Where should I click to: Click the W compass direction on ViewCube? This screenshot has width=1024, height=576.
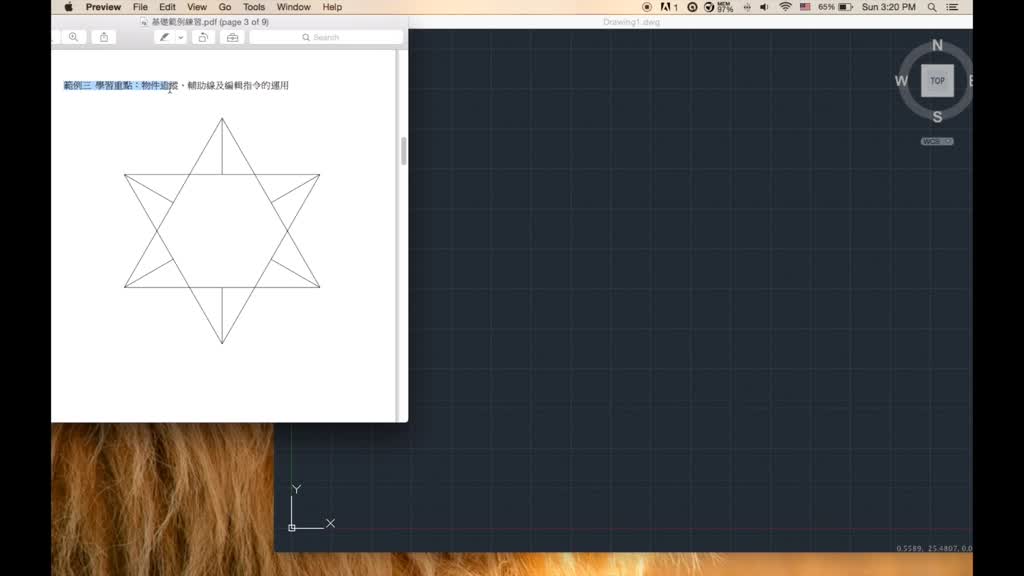[901, 81]
